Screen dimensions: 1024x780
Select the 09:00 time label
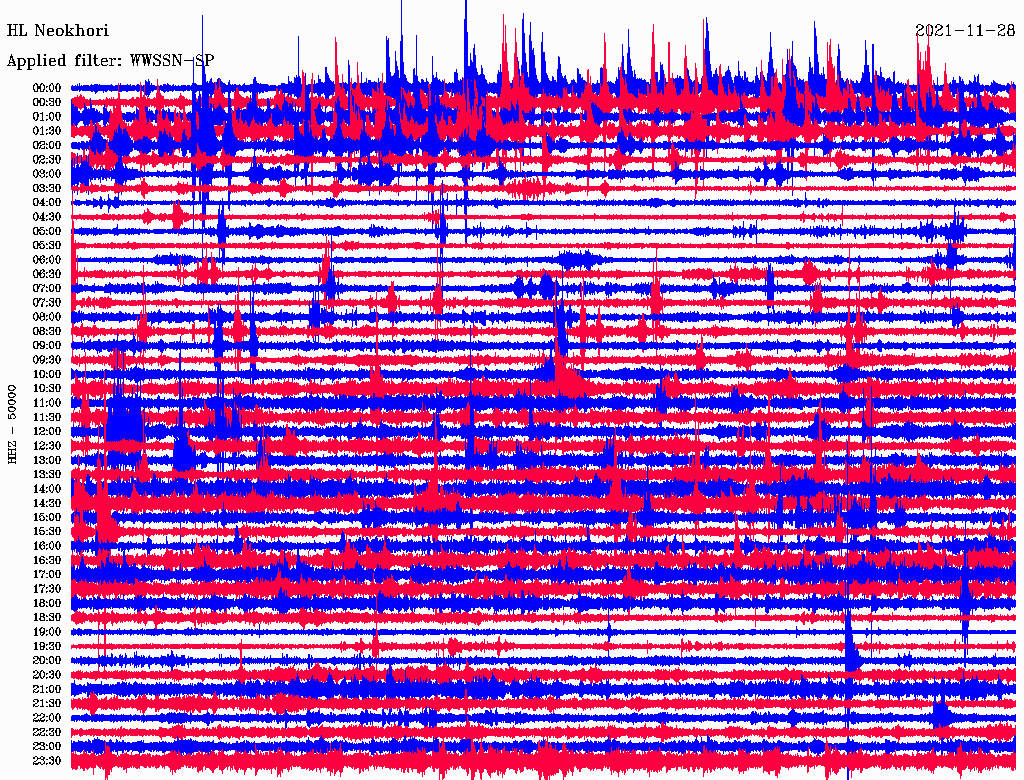[47, 346]
